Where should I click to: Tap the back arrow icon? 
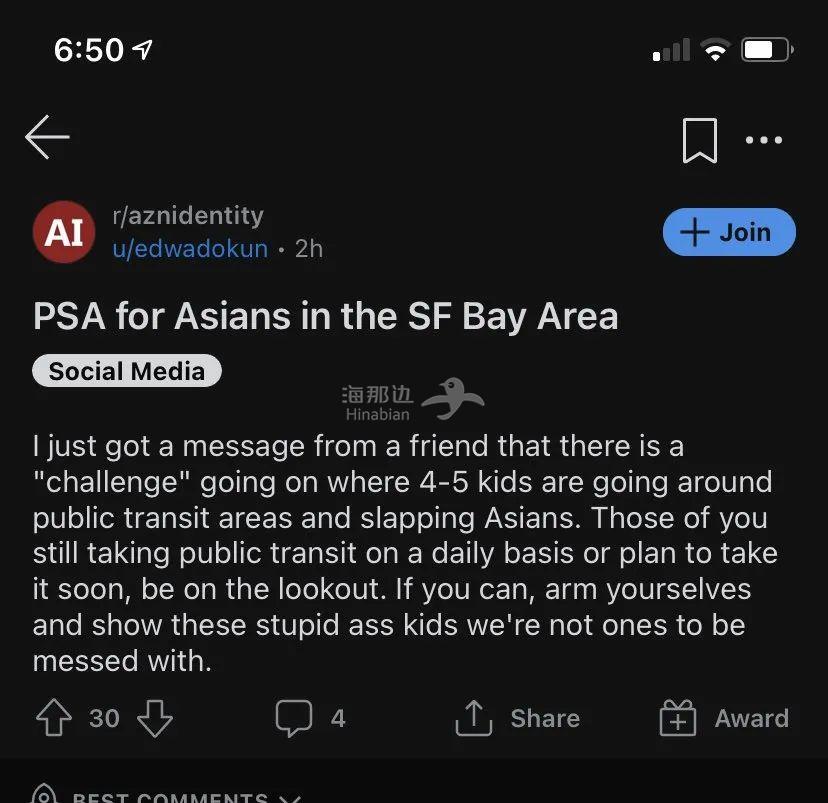coord(47,137)
